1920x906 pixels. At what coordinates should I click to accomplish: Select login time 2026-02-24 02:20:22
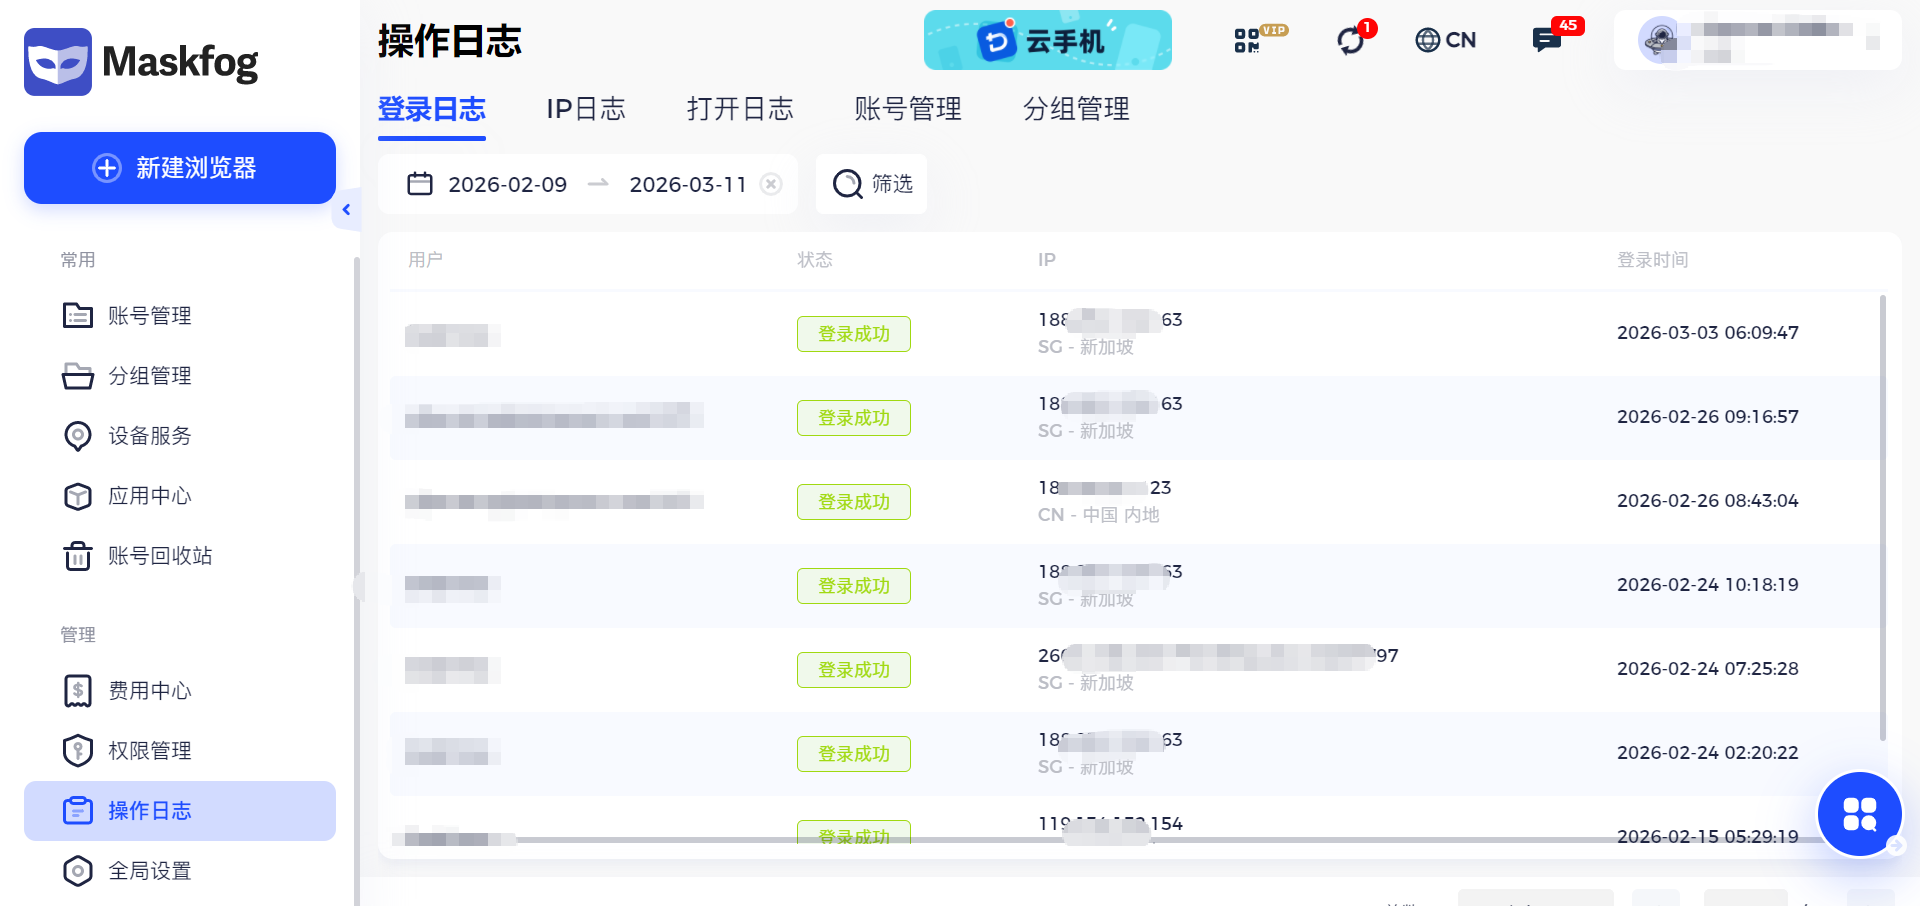[1708, 753]
